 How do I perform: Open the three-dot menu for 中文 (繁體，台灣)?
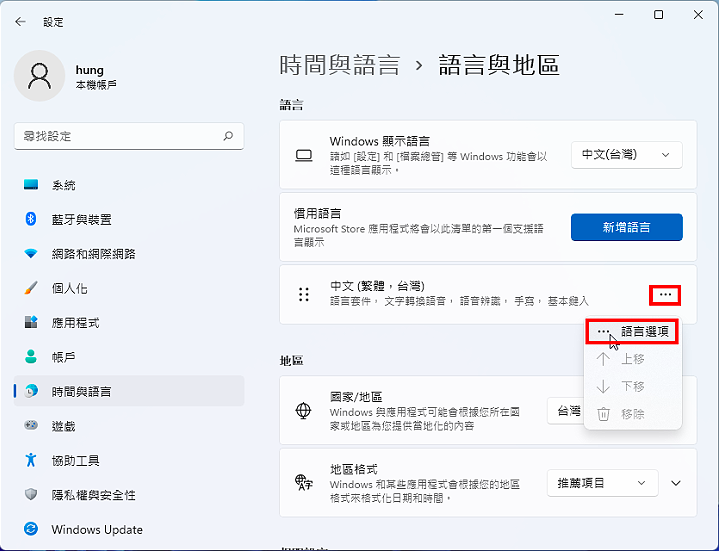tap(665, 295)
